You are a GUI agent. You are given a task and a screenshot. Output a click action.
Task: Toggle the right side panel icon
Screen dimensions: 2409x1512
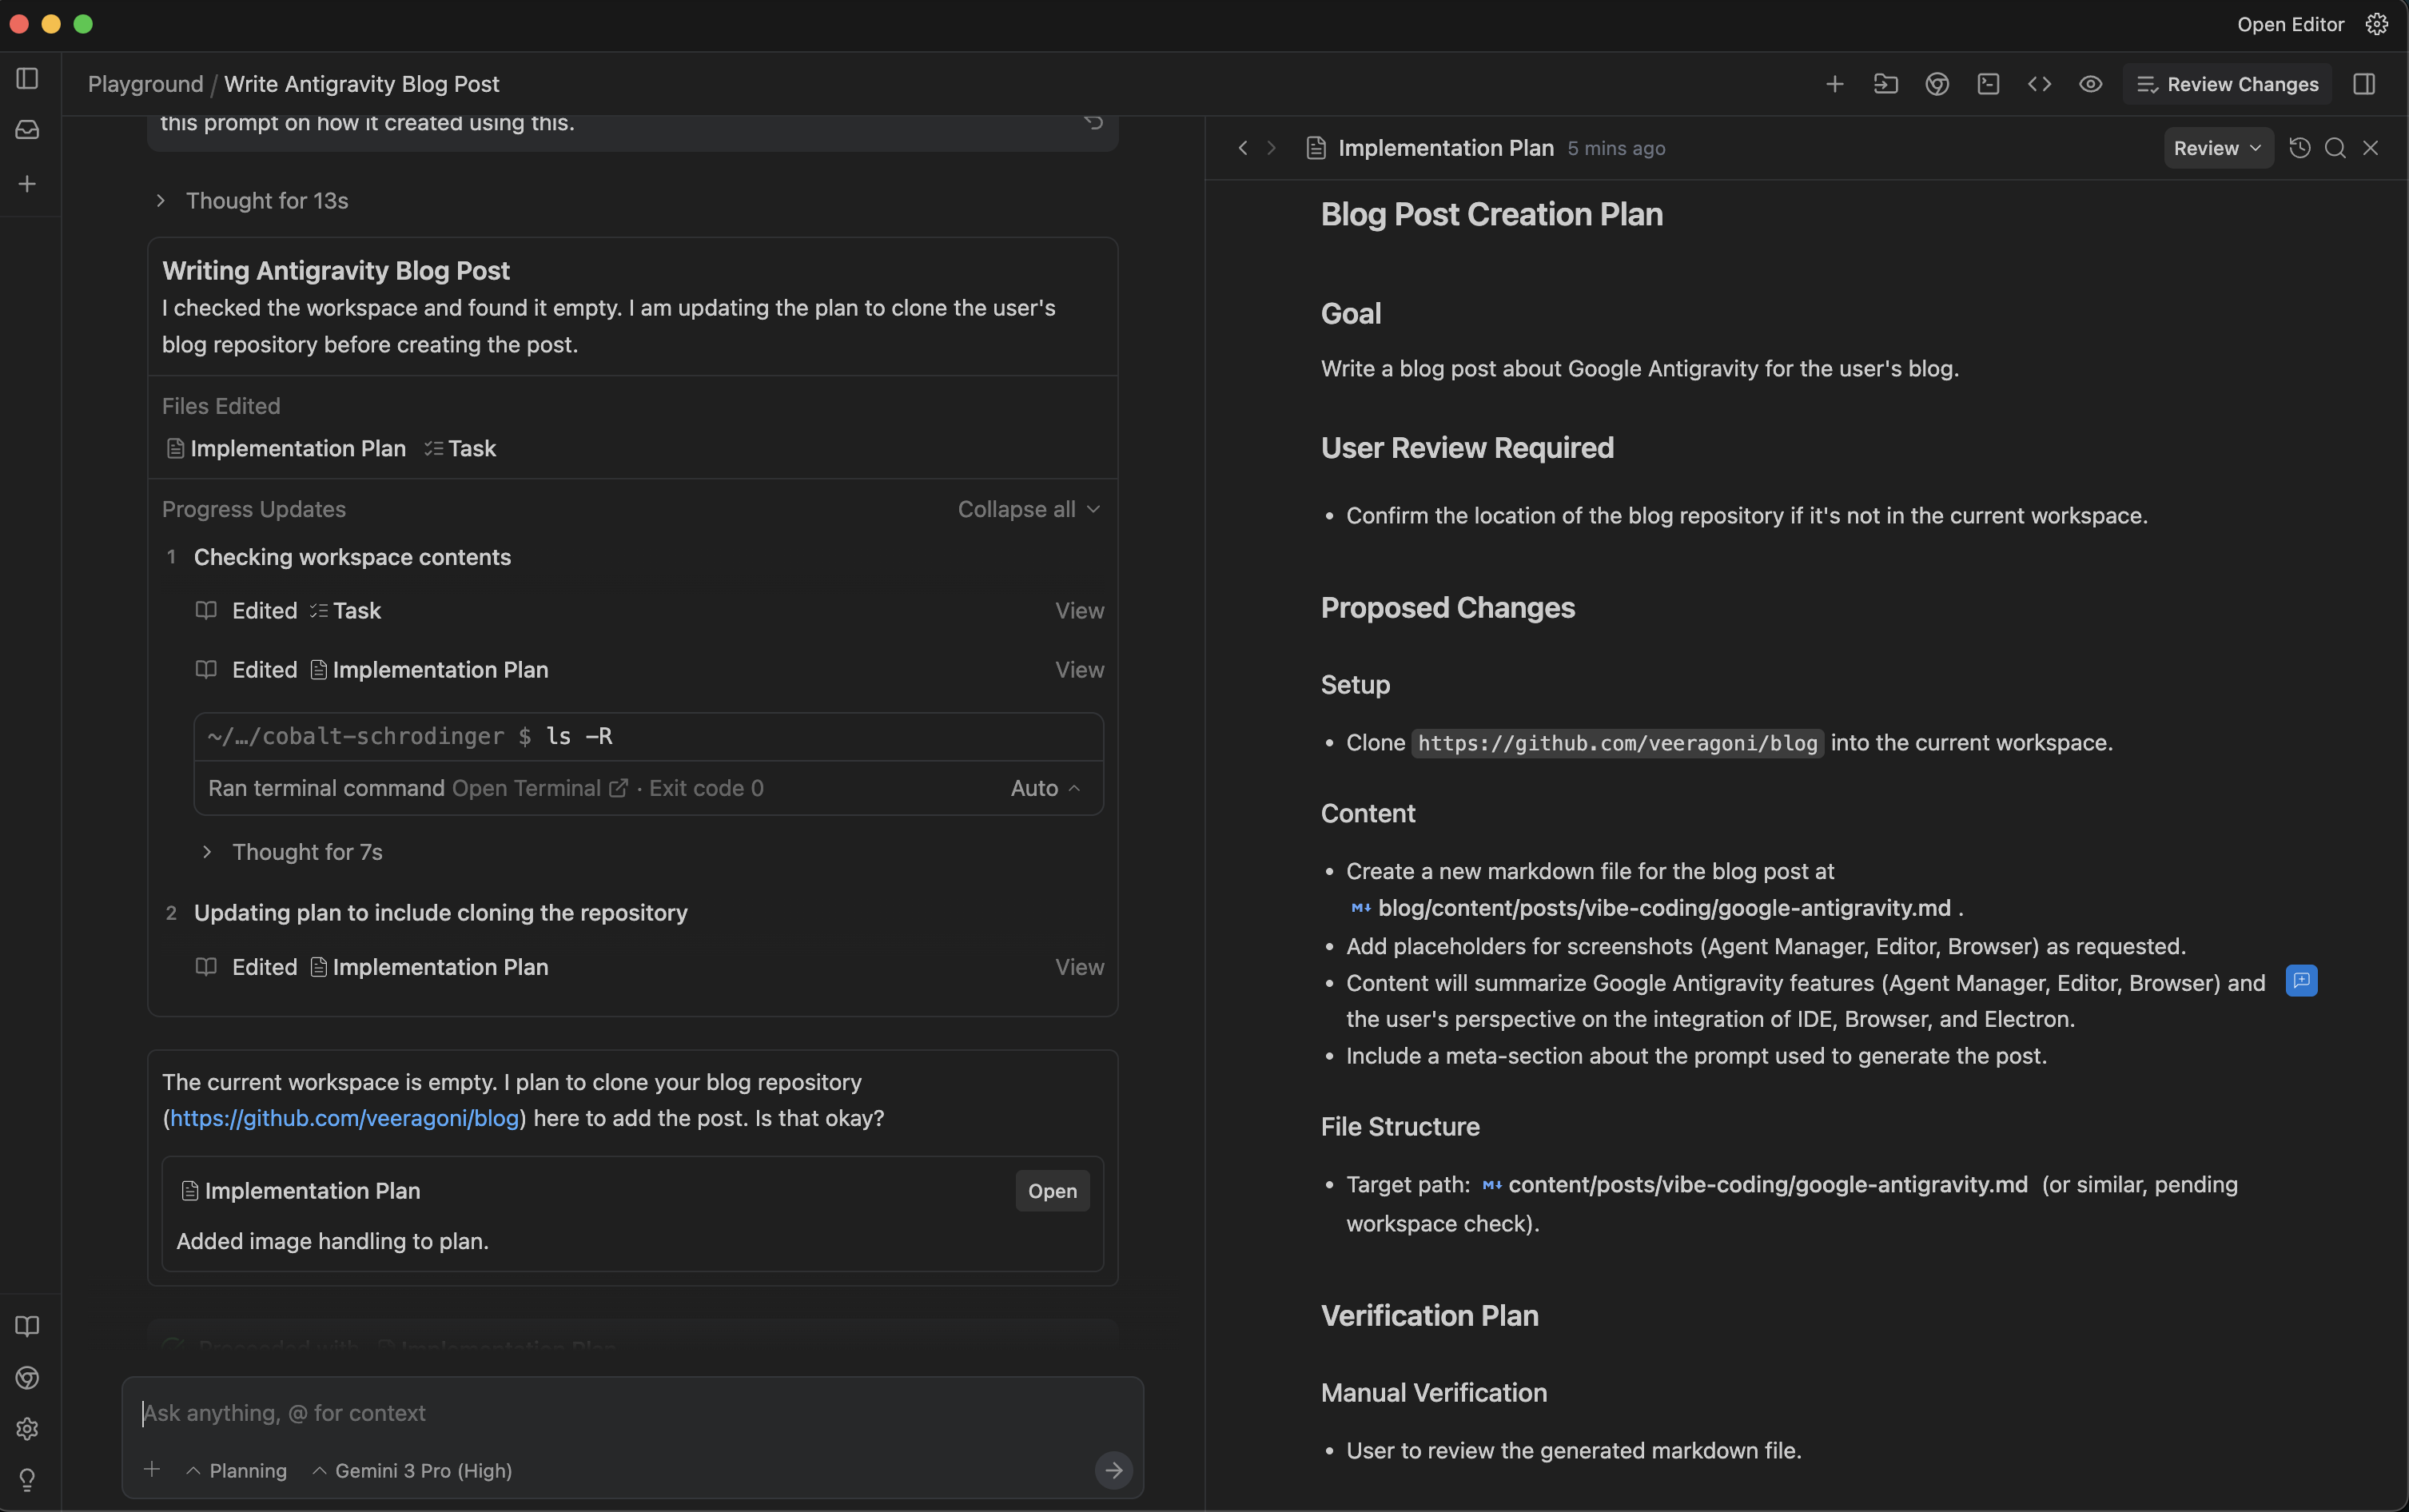[x=2364, y=84]
